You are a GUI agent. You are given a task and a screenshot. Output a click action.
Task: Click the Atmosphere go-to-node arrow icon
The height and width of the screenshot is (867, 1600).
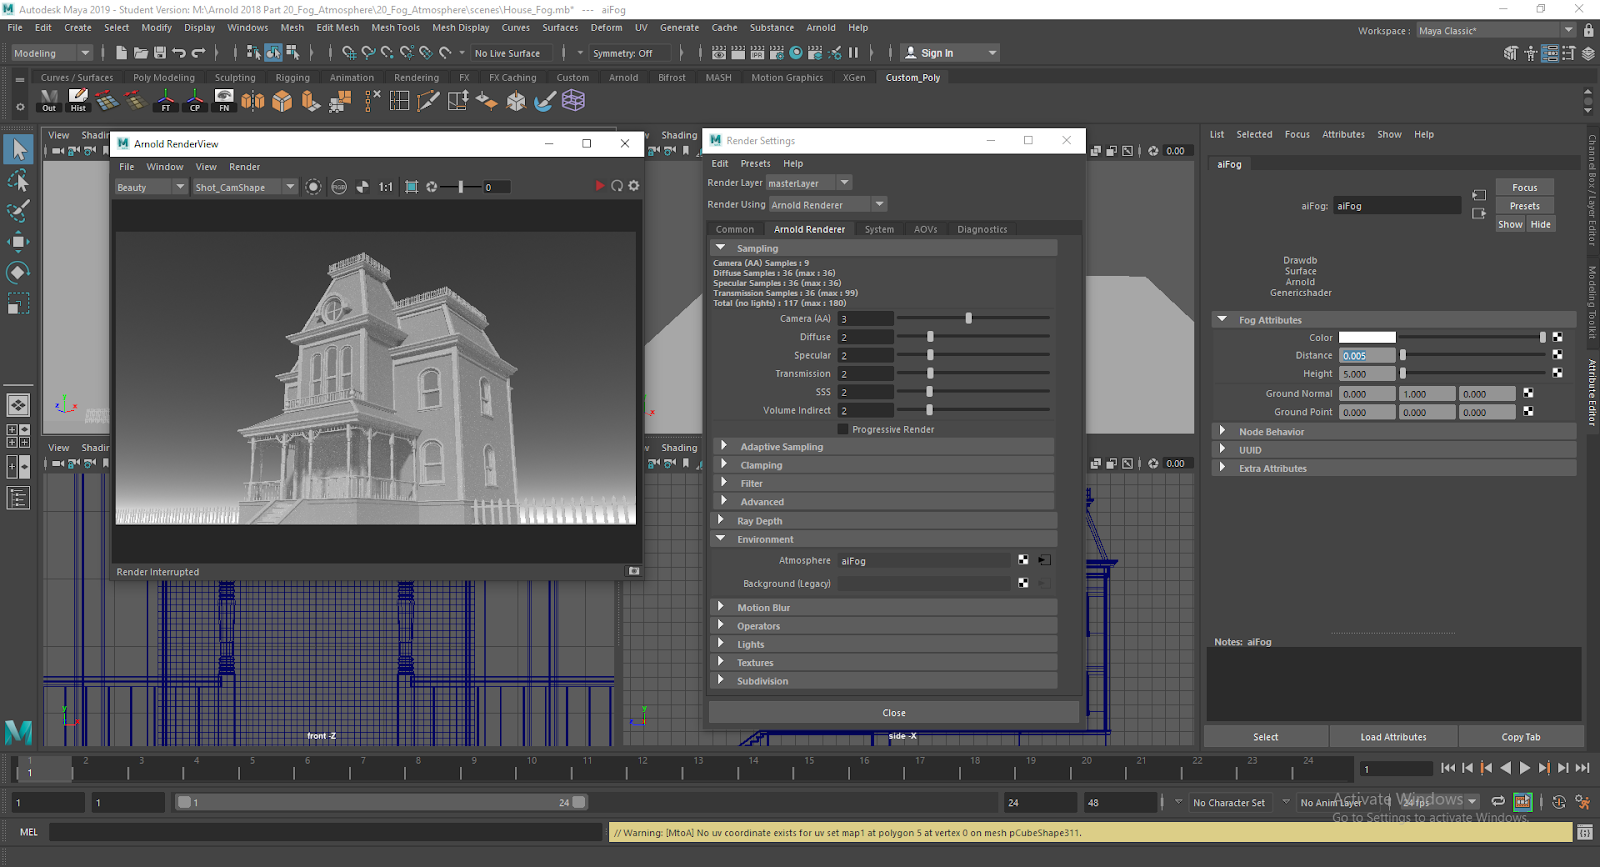tap(1044, 560)
